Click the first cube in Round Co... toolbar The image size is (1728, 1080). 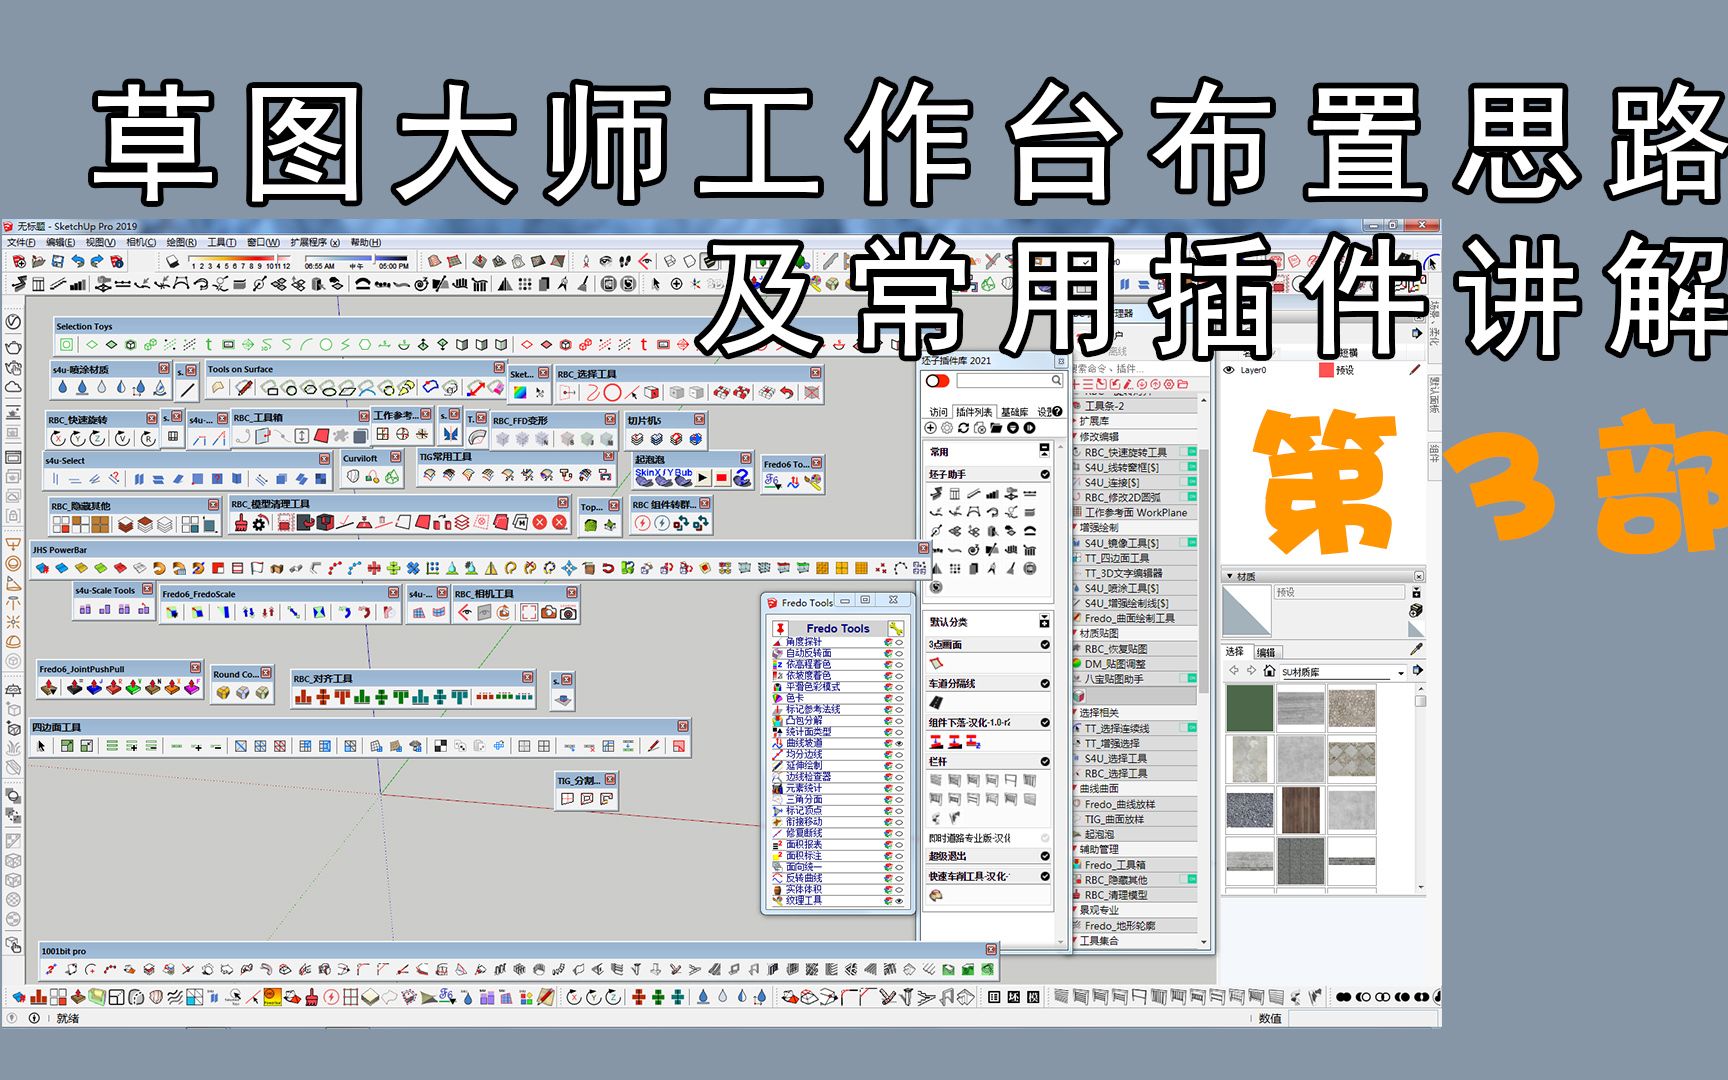pyautogui.click(x=223, y=692)
